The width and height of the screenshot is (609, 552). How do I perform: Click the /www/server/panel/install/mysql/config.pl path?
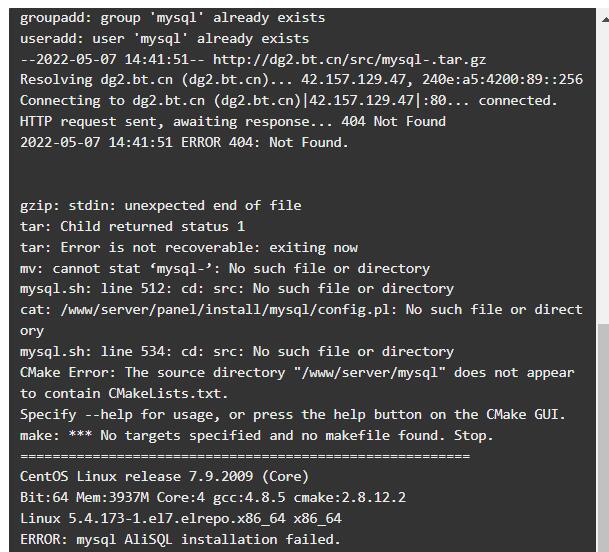[225, 310]
